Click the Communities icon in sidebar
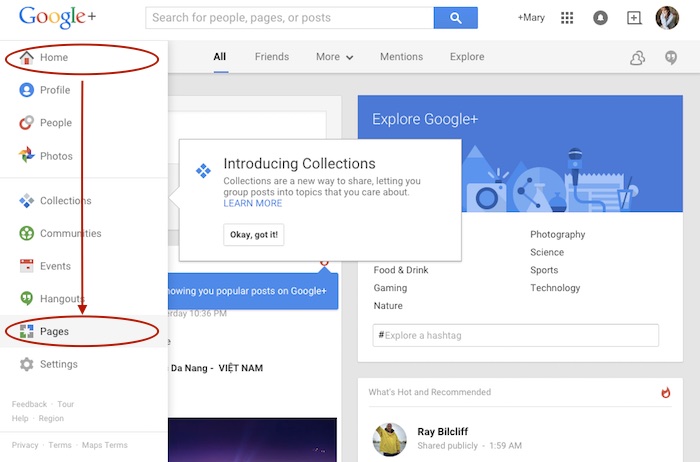 pyautogui.click(x=26, y=233)
